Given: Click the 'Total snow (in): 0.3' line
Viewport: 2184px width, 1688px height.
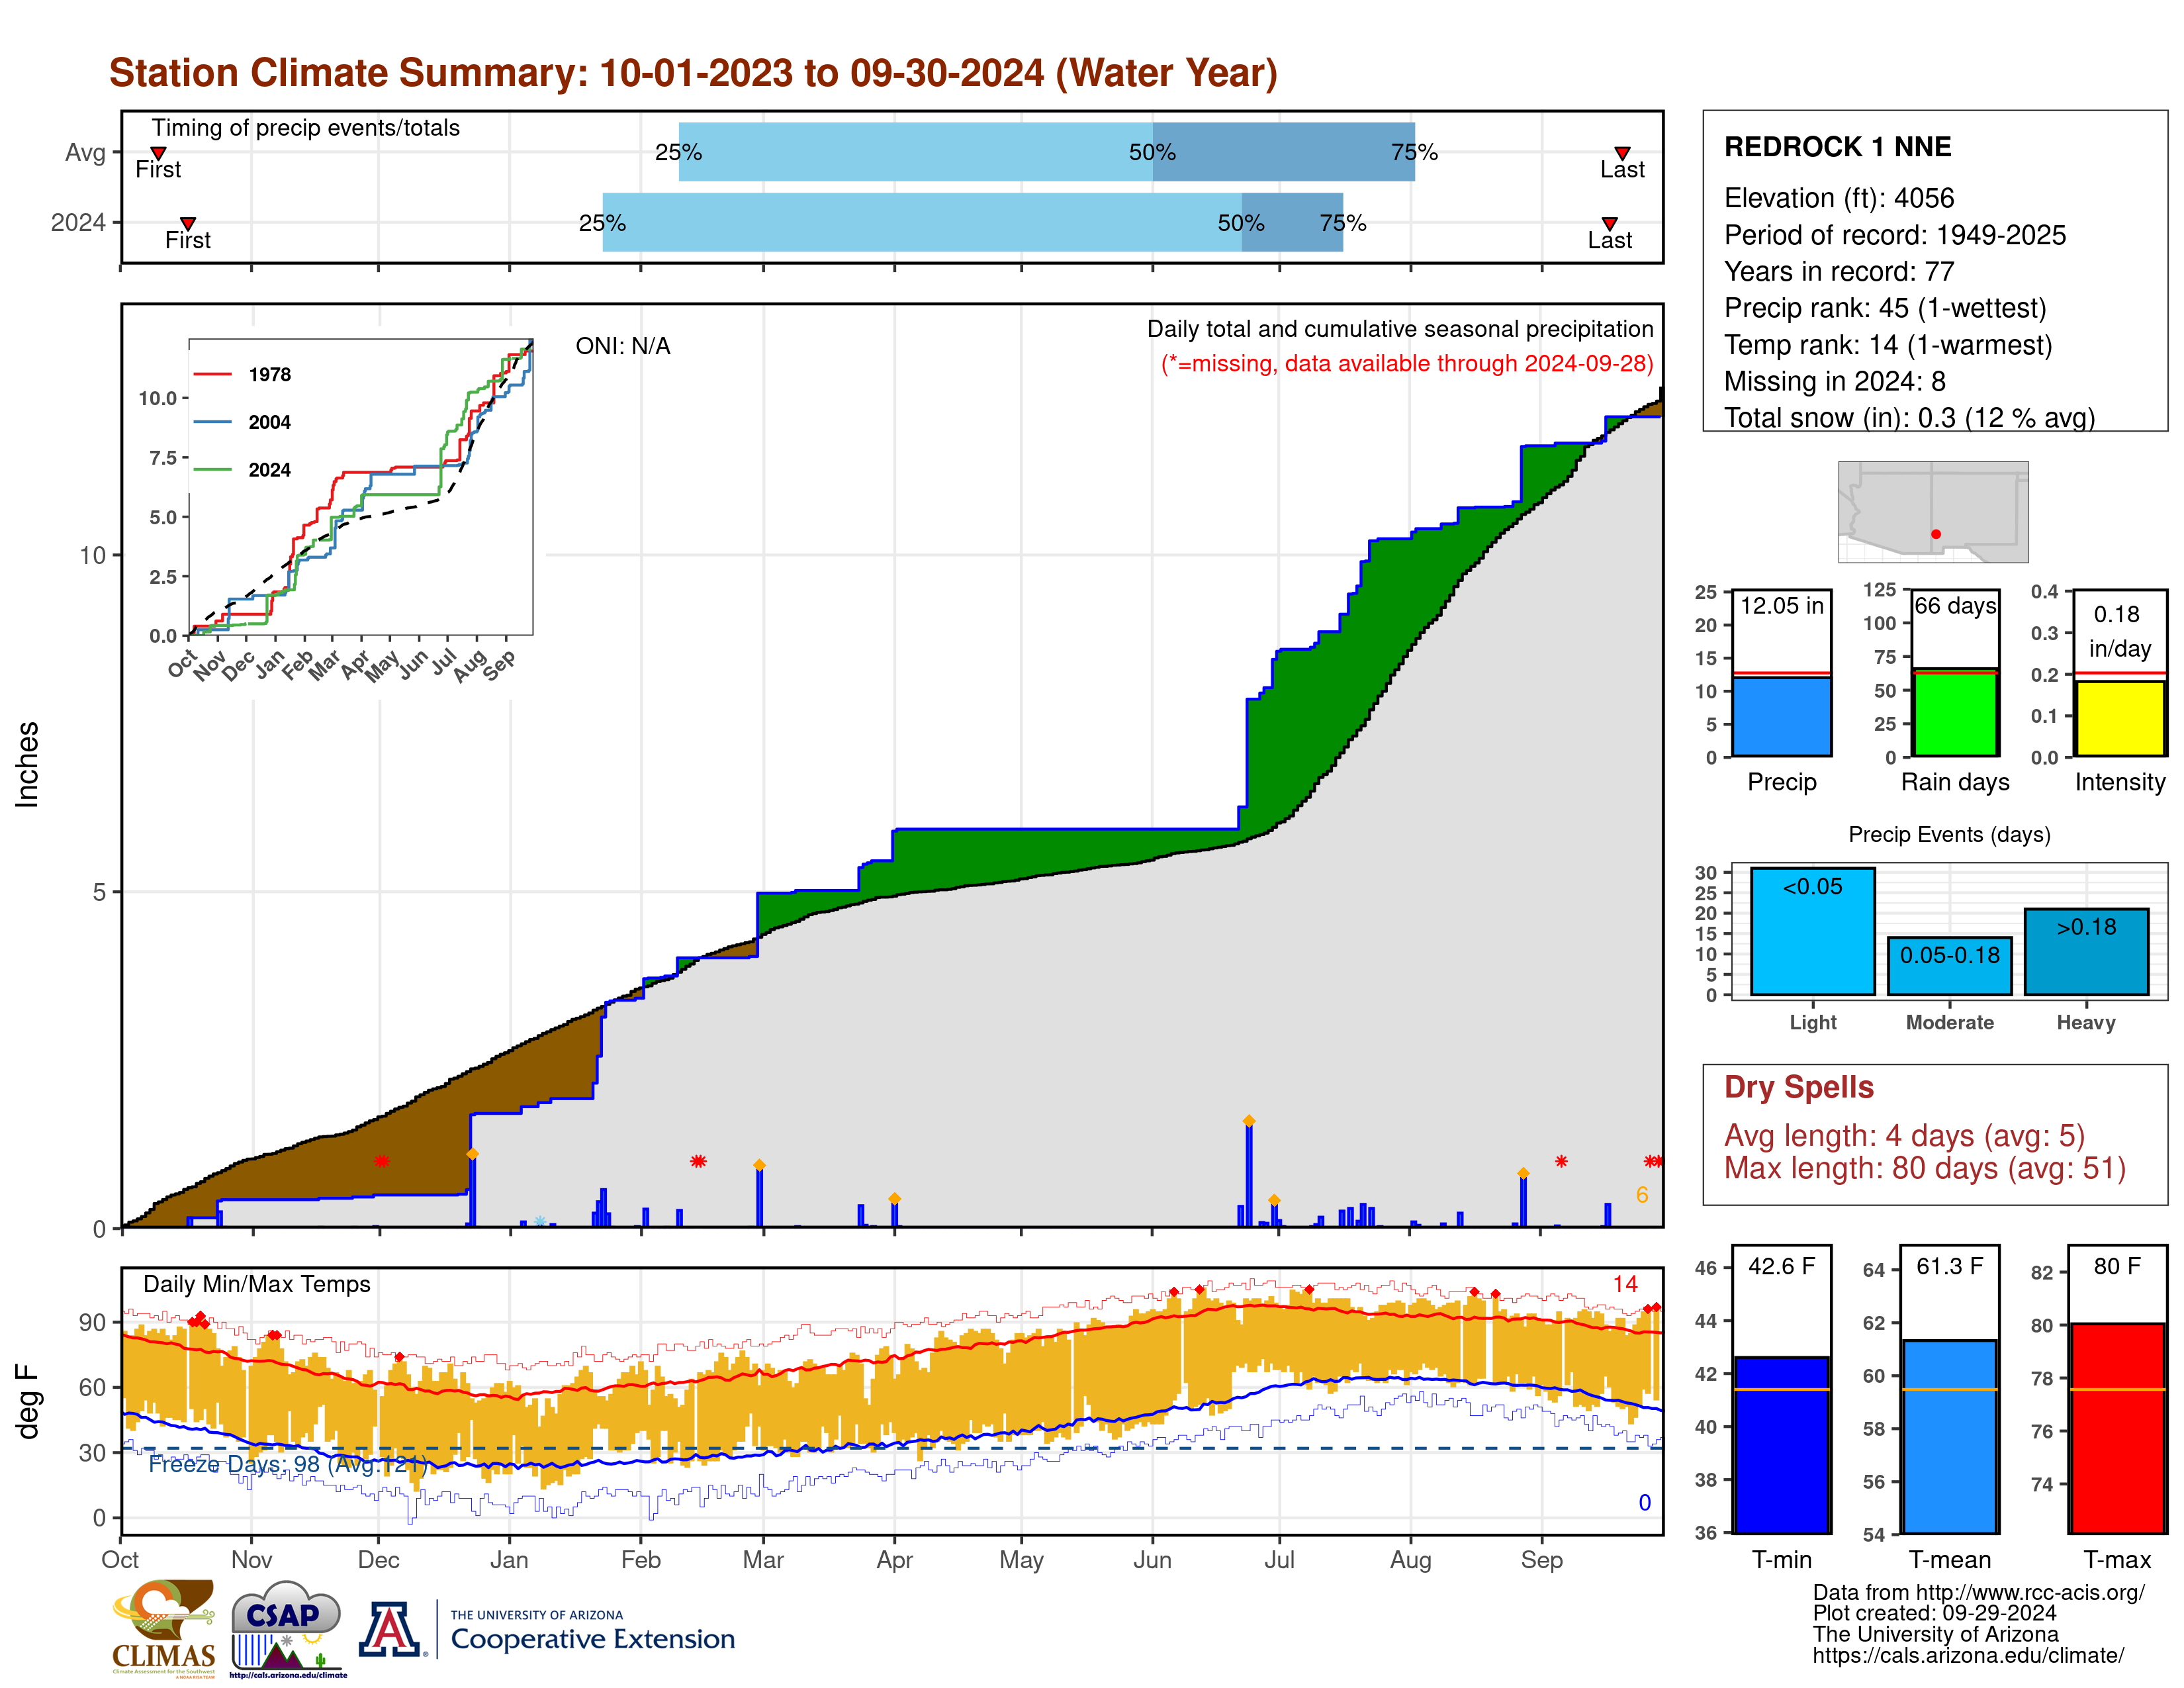Looking at the screenshot, I should [1909, 418].
